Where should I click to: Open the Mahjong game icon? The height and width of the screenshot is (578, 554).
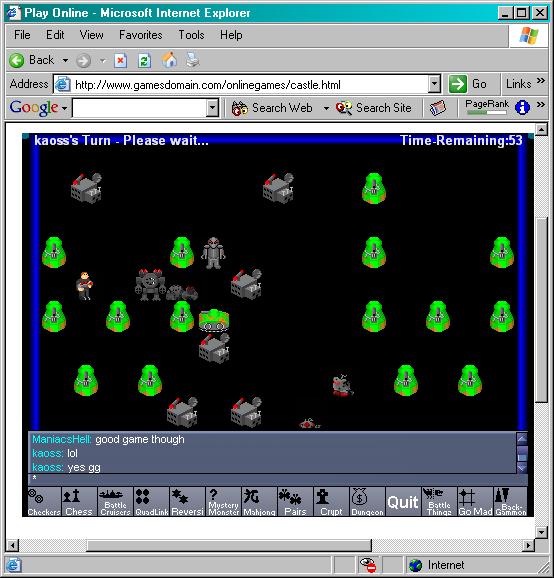[259, 501]
